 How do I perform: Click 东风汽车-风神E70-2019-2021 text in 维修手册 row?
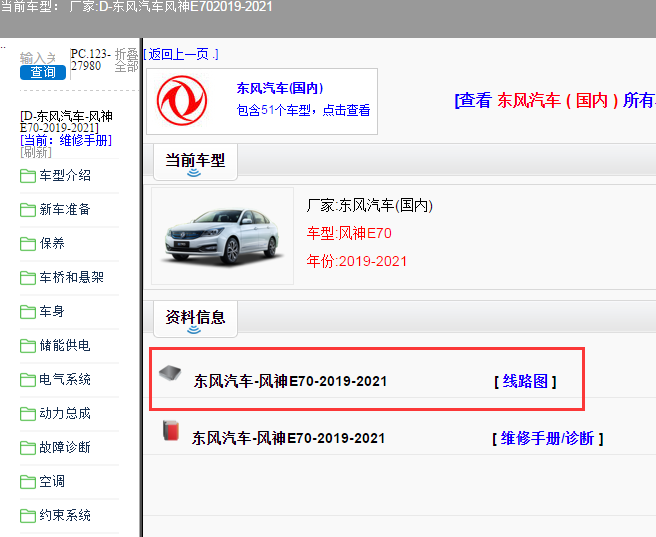[x=288, y=438]
